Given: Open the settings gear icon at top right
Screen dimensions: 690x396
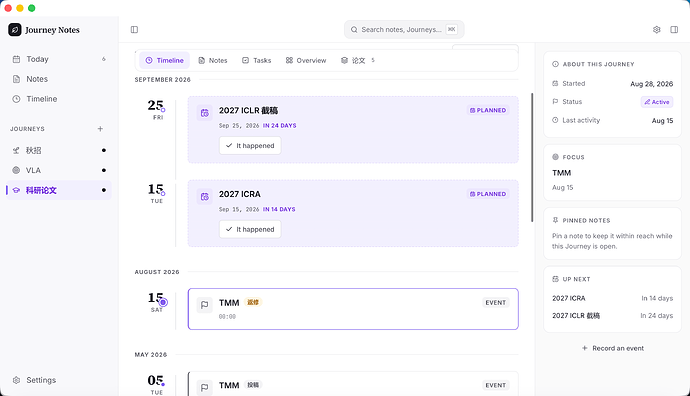Looking at the screenshot, I should [657, 29].
